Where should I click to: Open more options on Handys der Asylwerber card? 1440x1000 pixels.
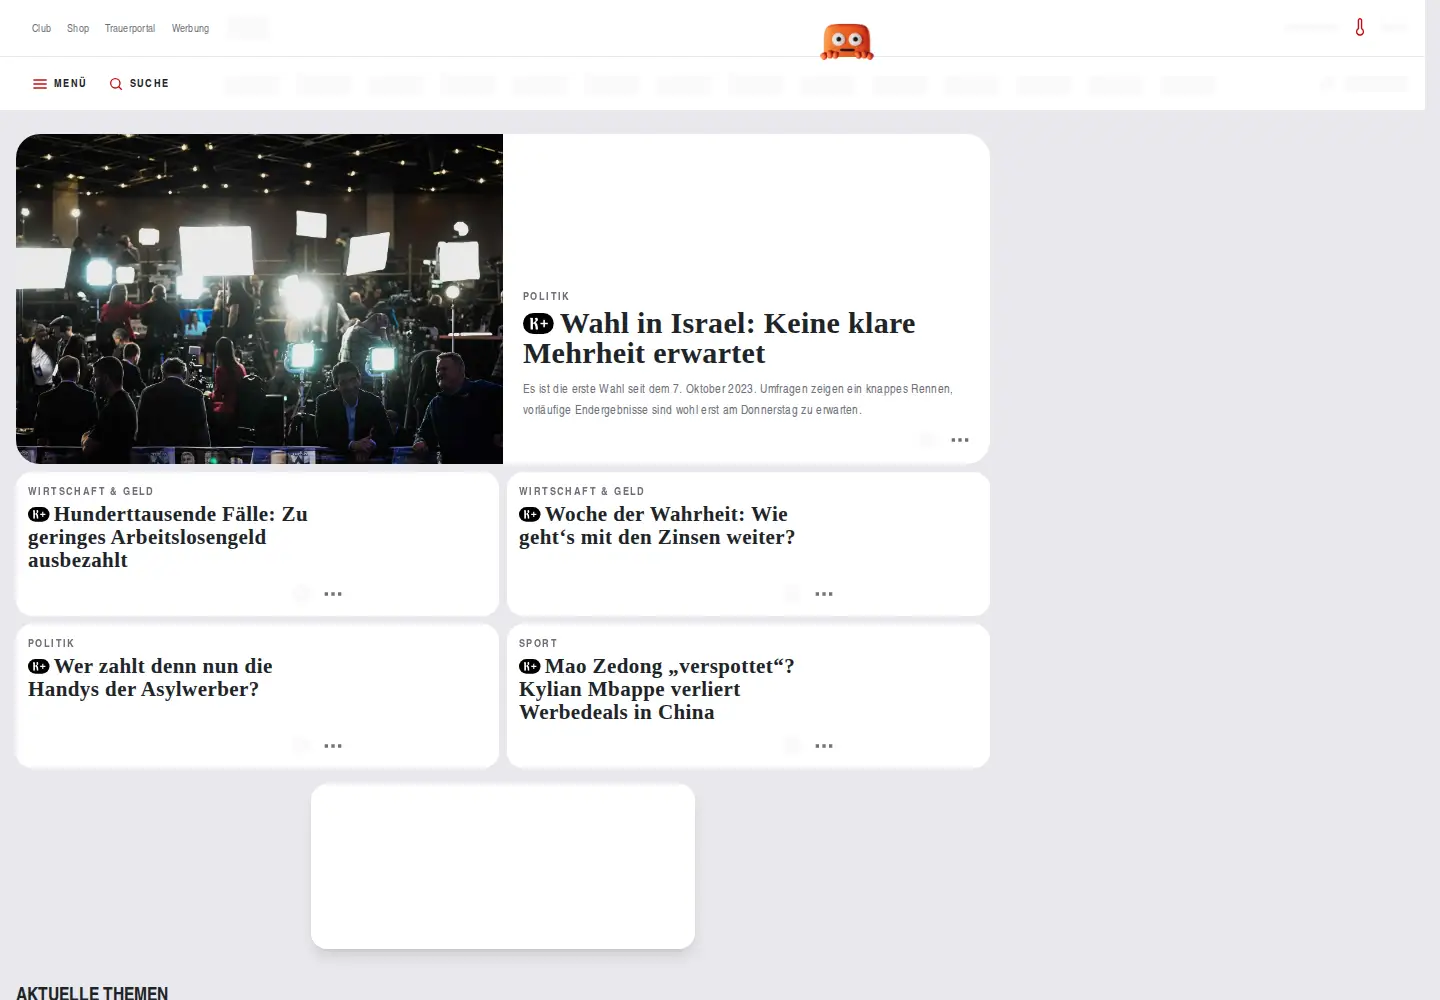[x=333, y=746]
